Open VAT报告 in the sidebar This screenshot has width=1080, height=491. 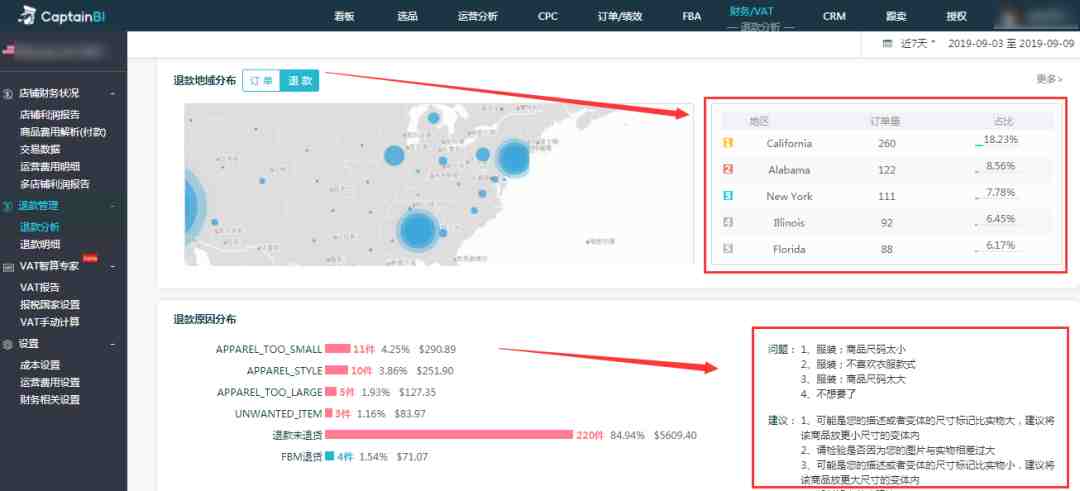click(39, 287)
